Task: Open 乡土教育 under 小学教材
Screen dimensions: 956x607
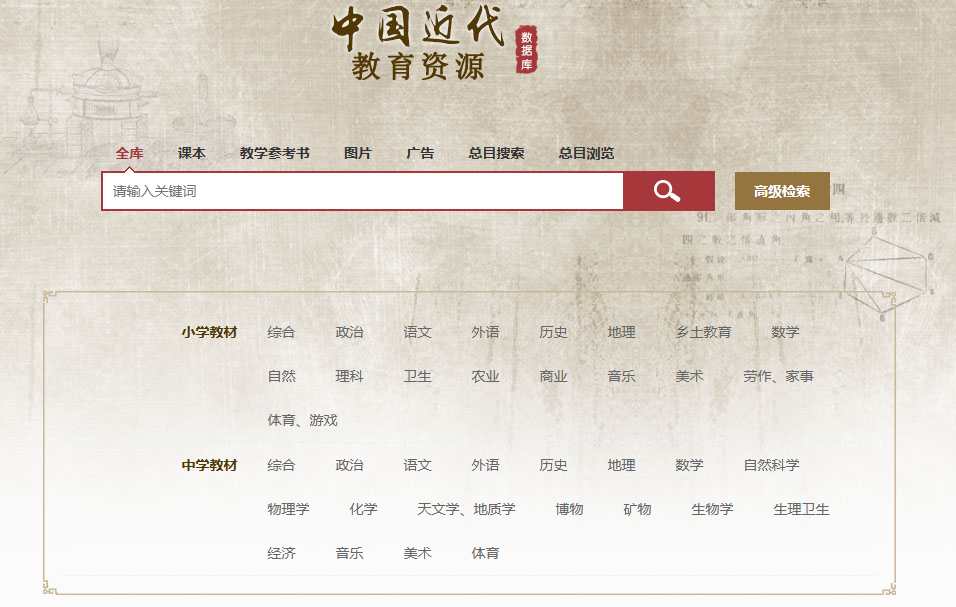Action: pos(703,332)
